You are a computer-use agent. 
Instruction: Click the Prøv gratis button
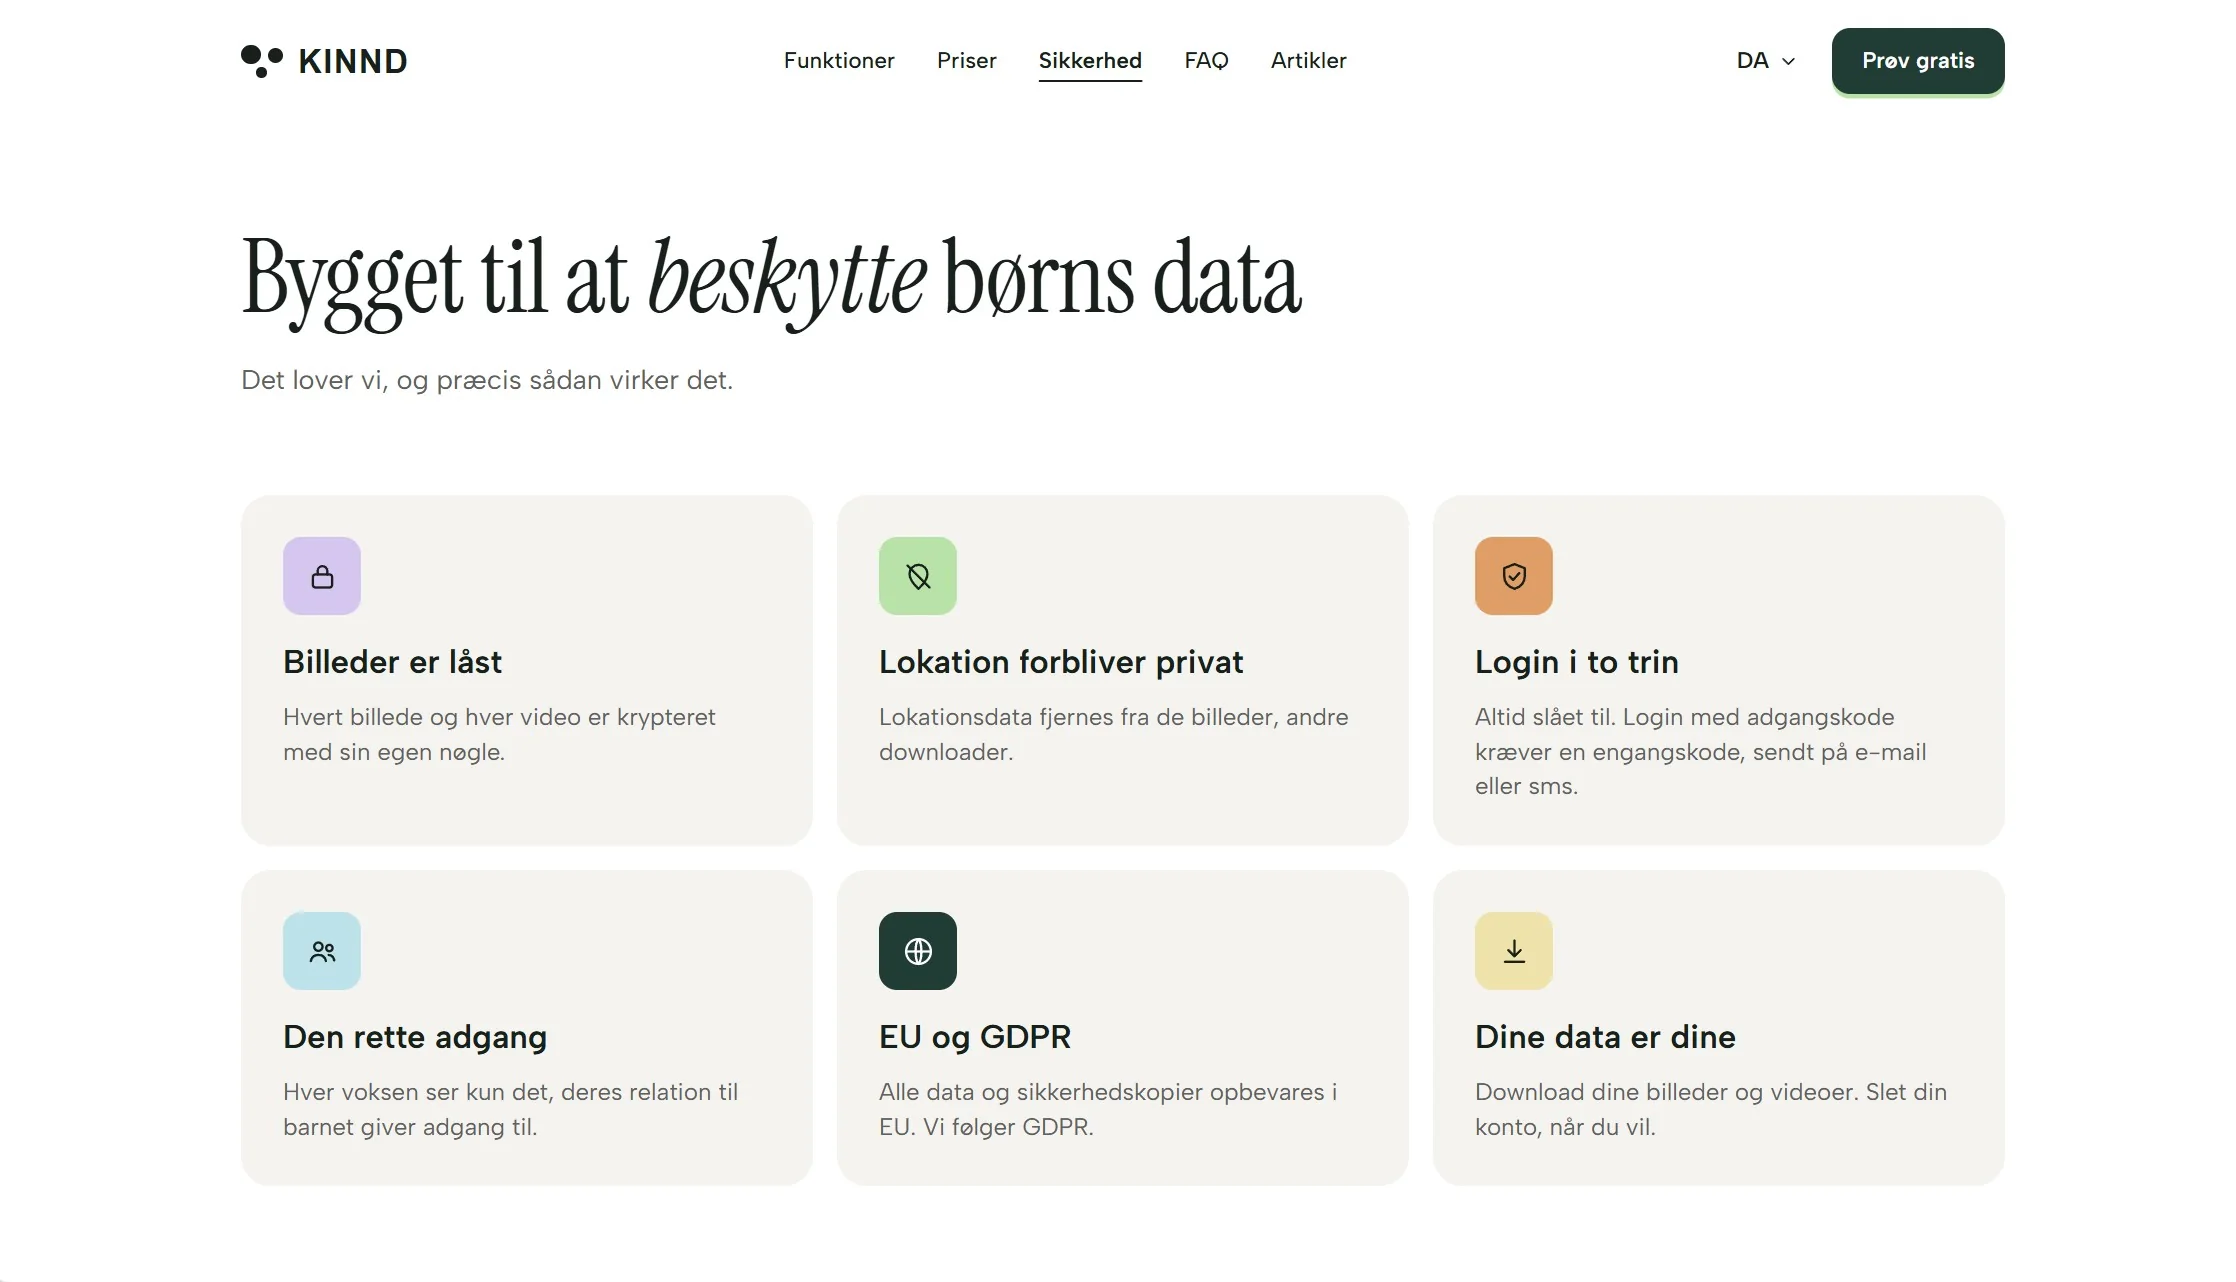(x=1918, y=61)
